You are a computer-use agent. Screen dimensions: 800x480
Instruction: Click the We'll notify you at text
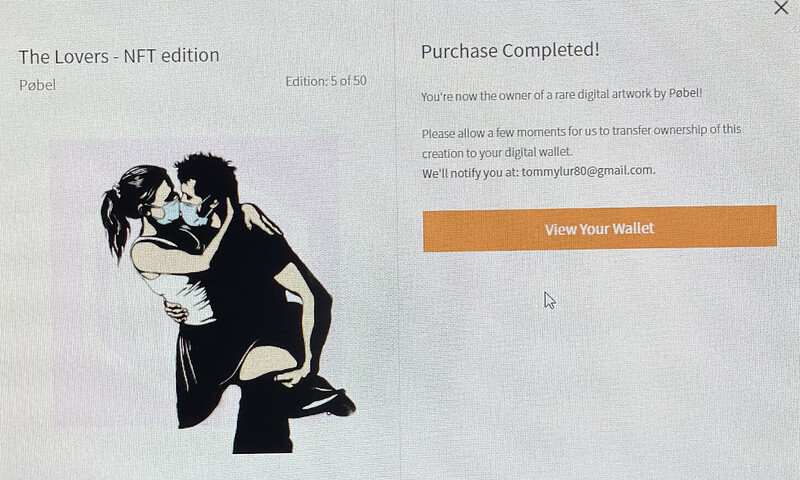coord(470,173)
